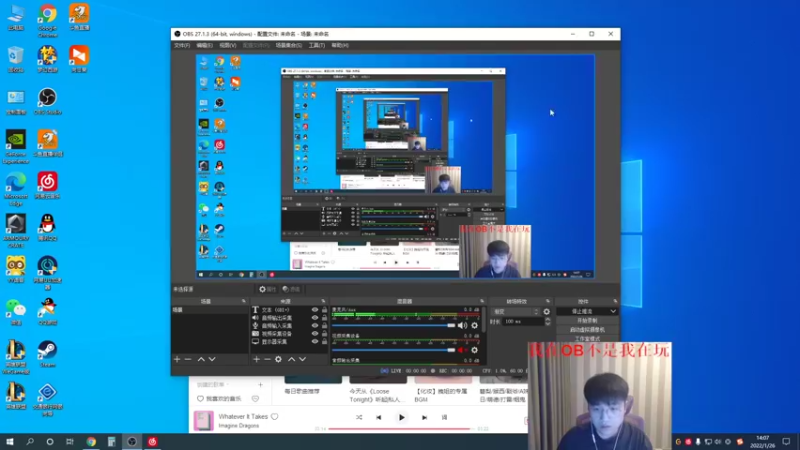This screenshot has width=800, height=450.
Task: Open the Edit (E) menu in OBS
Action: 205,45
